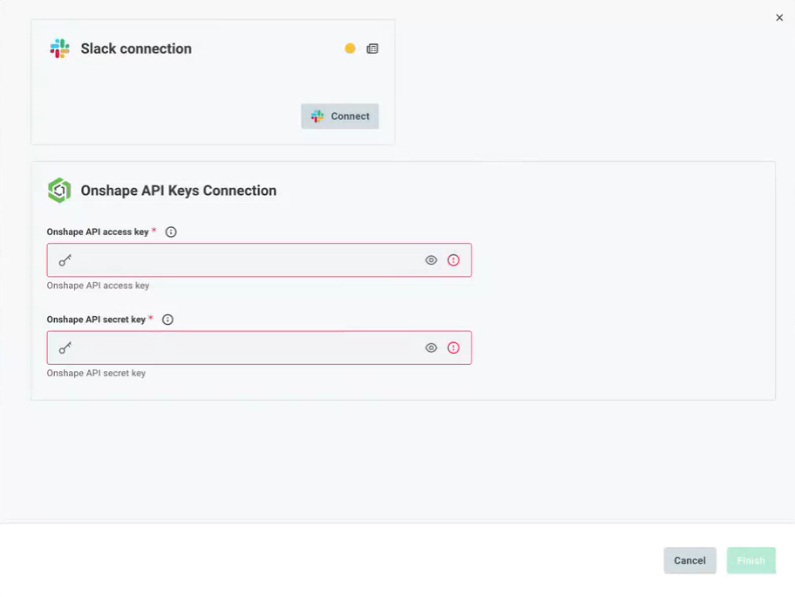The height and width of the screenshot is (597, 795).
Task: Click the key icon in secret key field
Action: coord(65,348)
